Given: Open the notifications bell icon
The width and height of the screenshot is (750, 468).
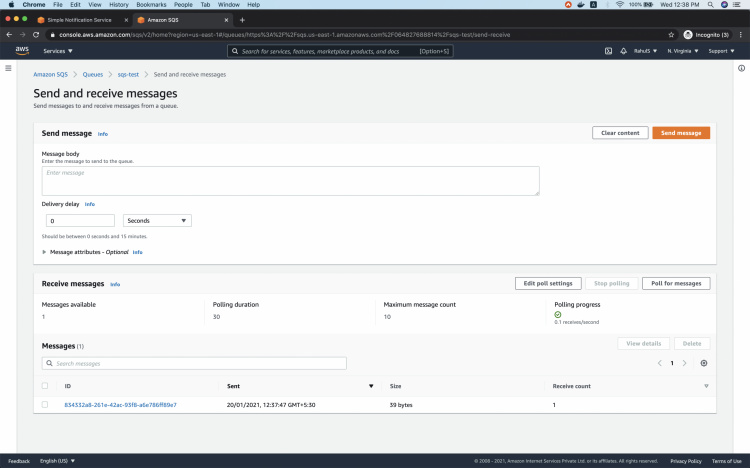Looking at the screenshot, I should [x=623, y=51].
